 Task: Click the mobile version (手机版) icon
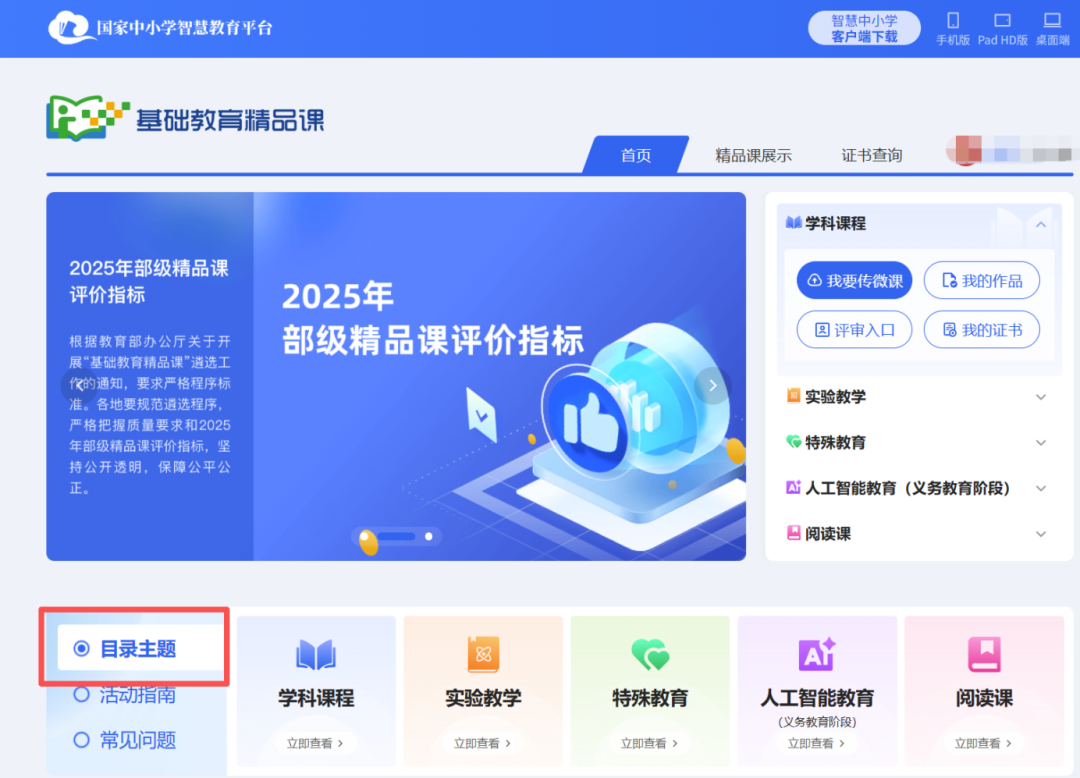coord(953,21)
